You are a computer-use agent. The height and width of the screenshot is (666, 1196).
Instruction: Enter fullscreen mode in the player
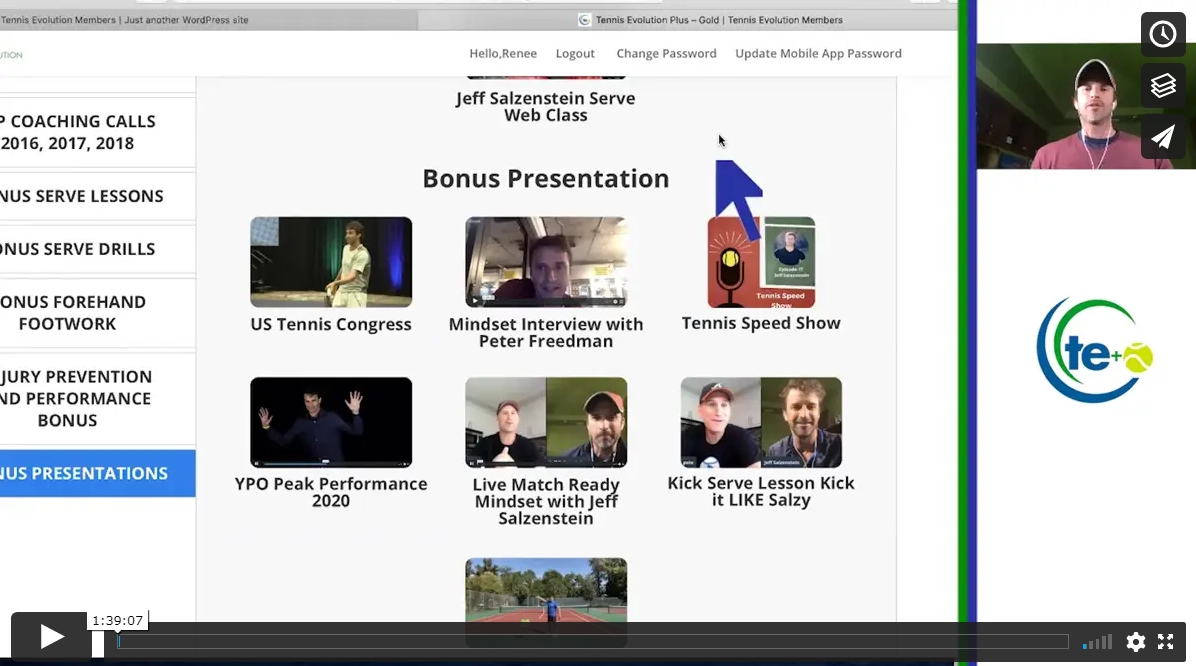(1165, 642)
